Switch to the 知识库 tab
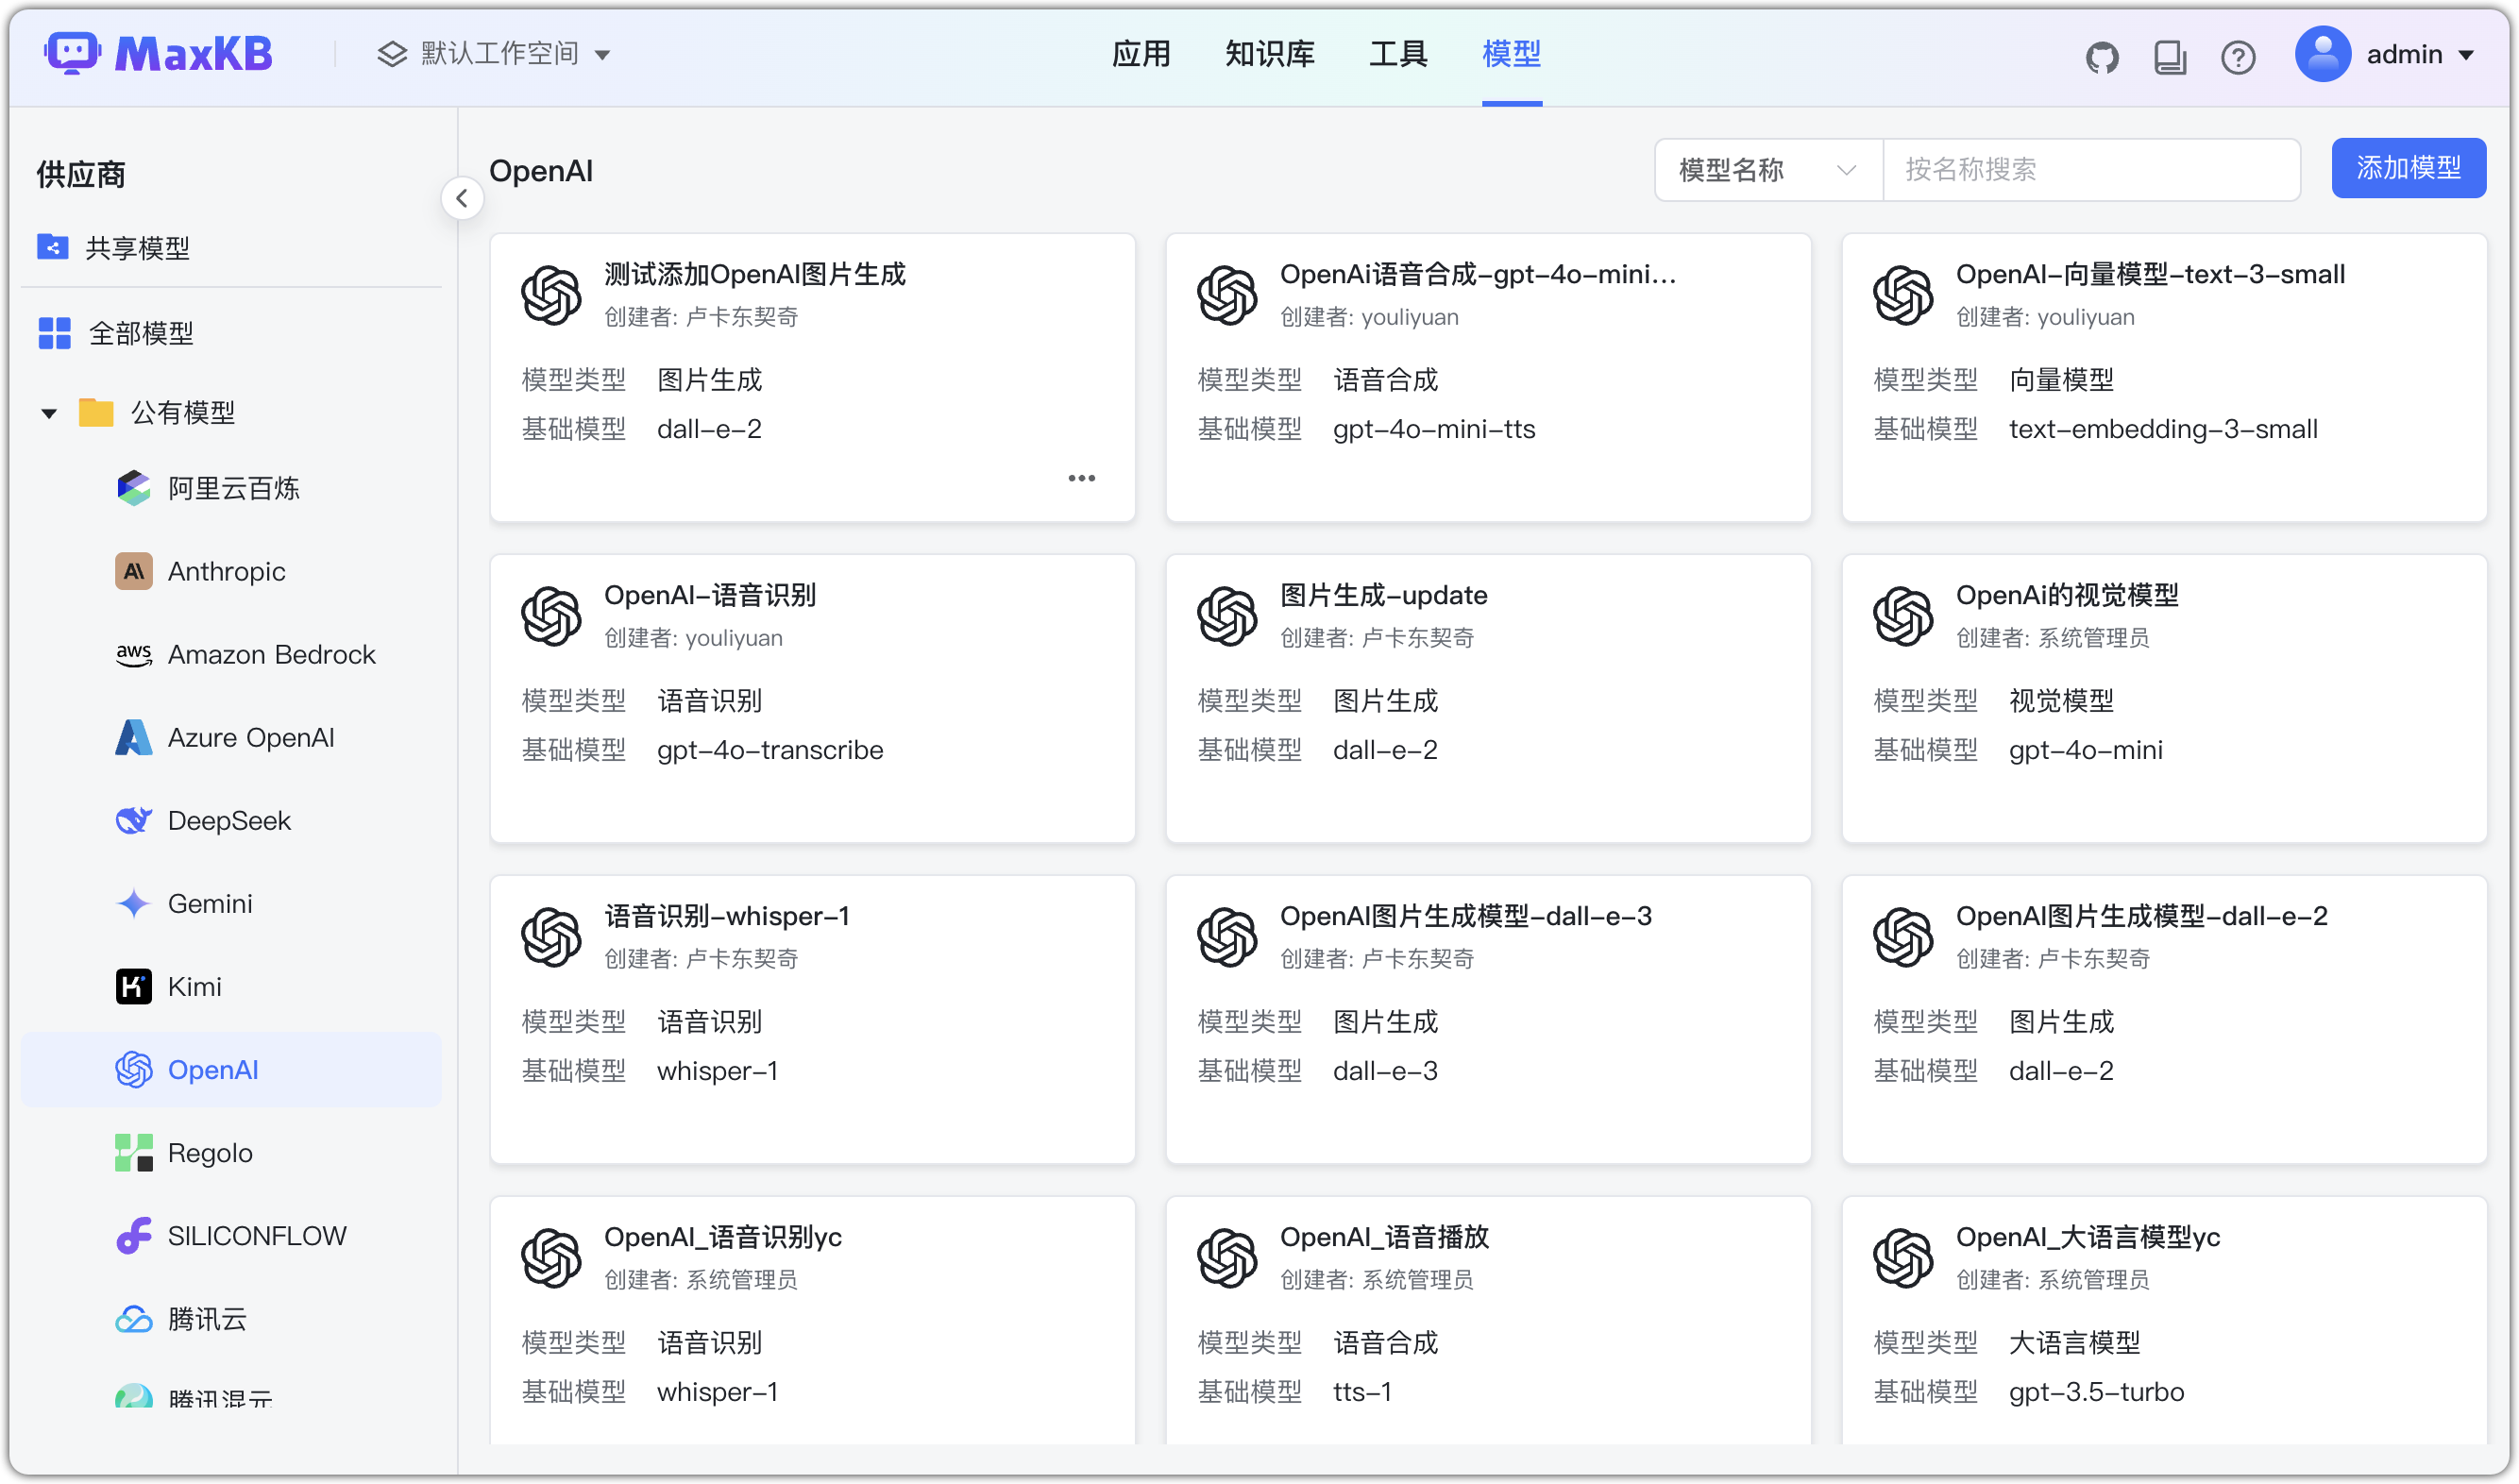 point(1270,54)
